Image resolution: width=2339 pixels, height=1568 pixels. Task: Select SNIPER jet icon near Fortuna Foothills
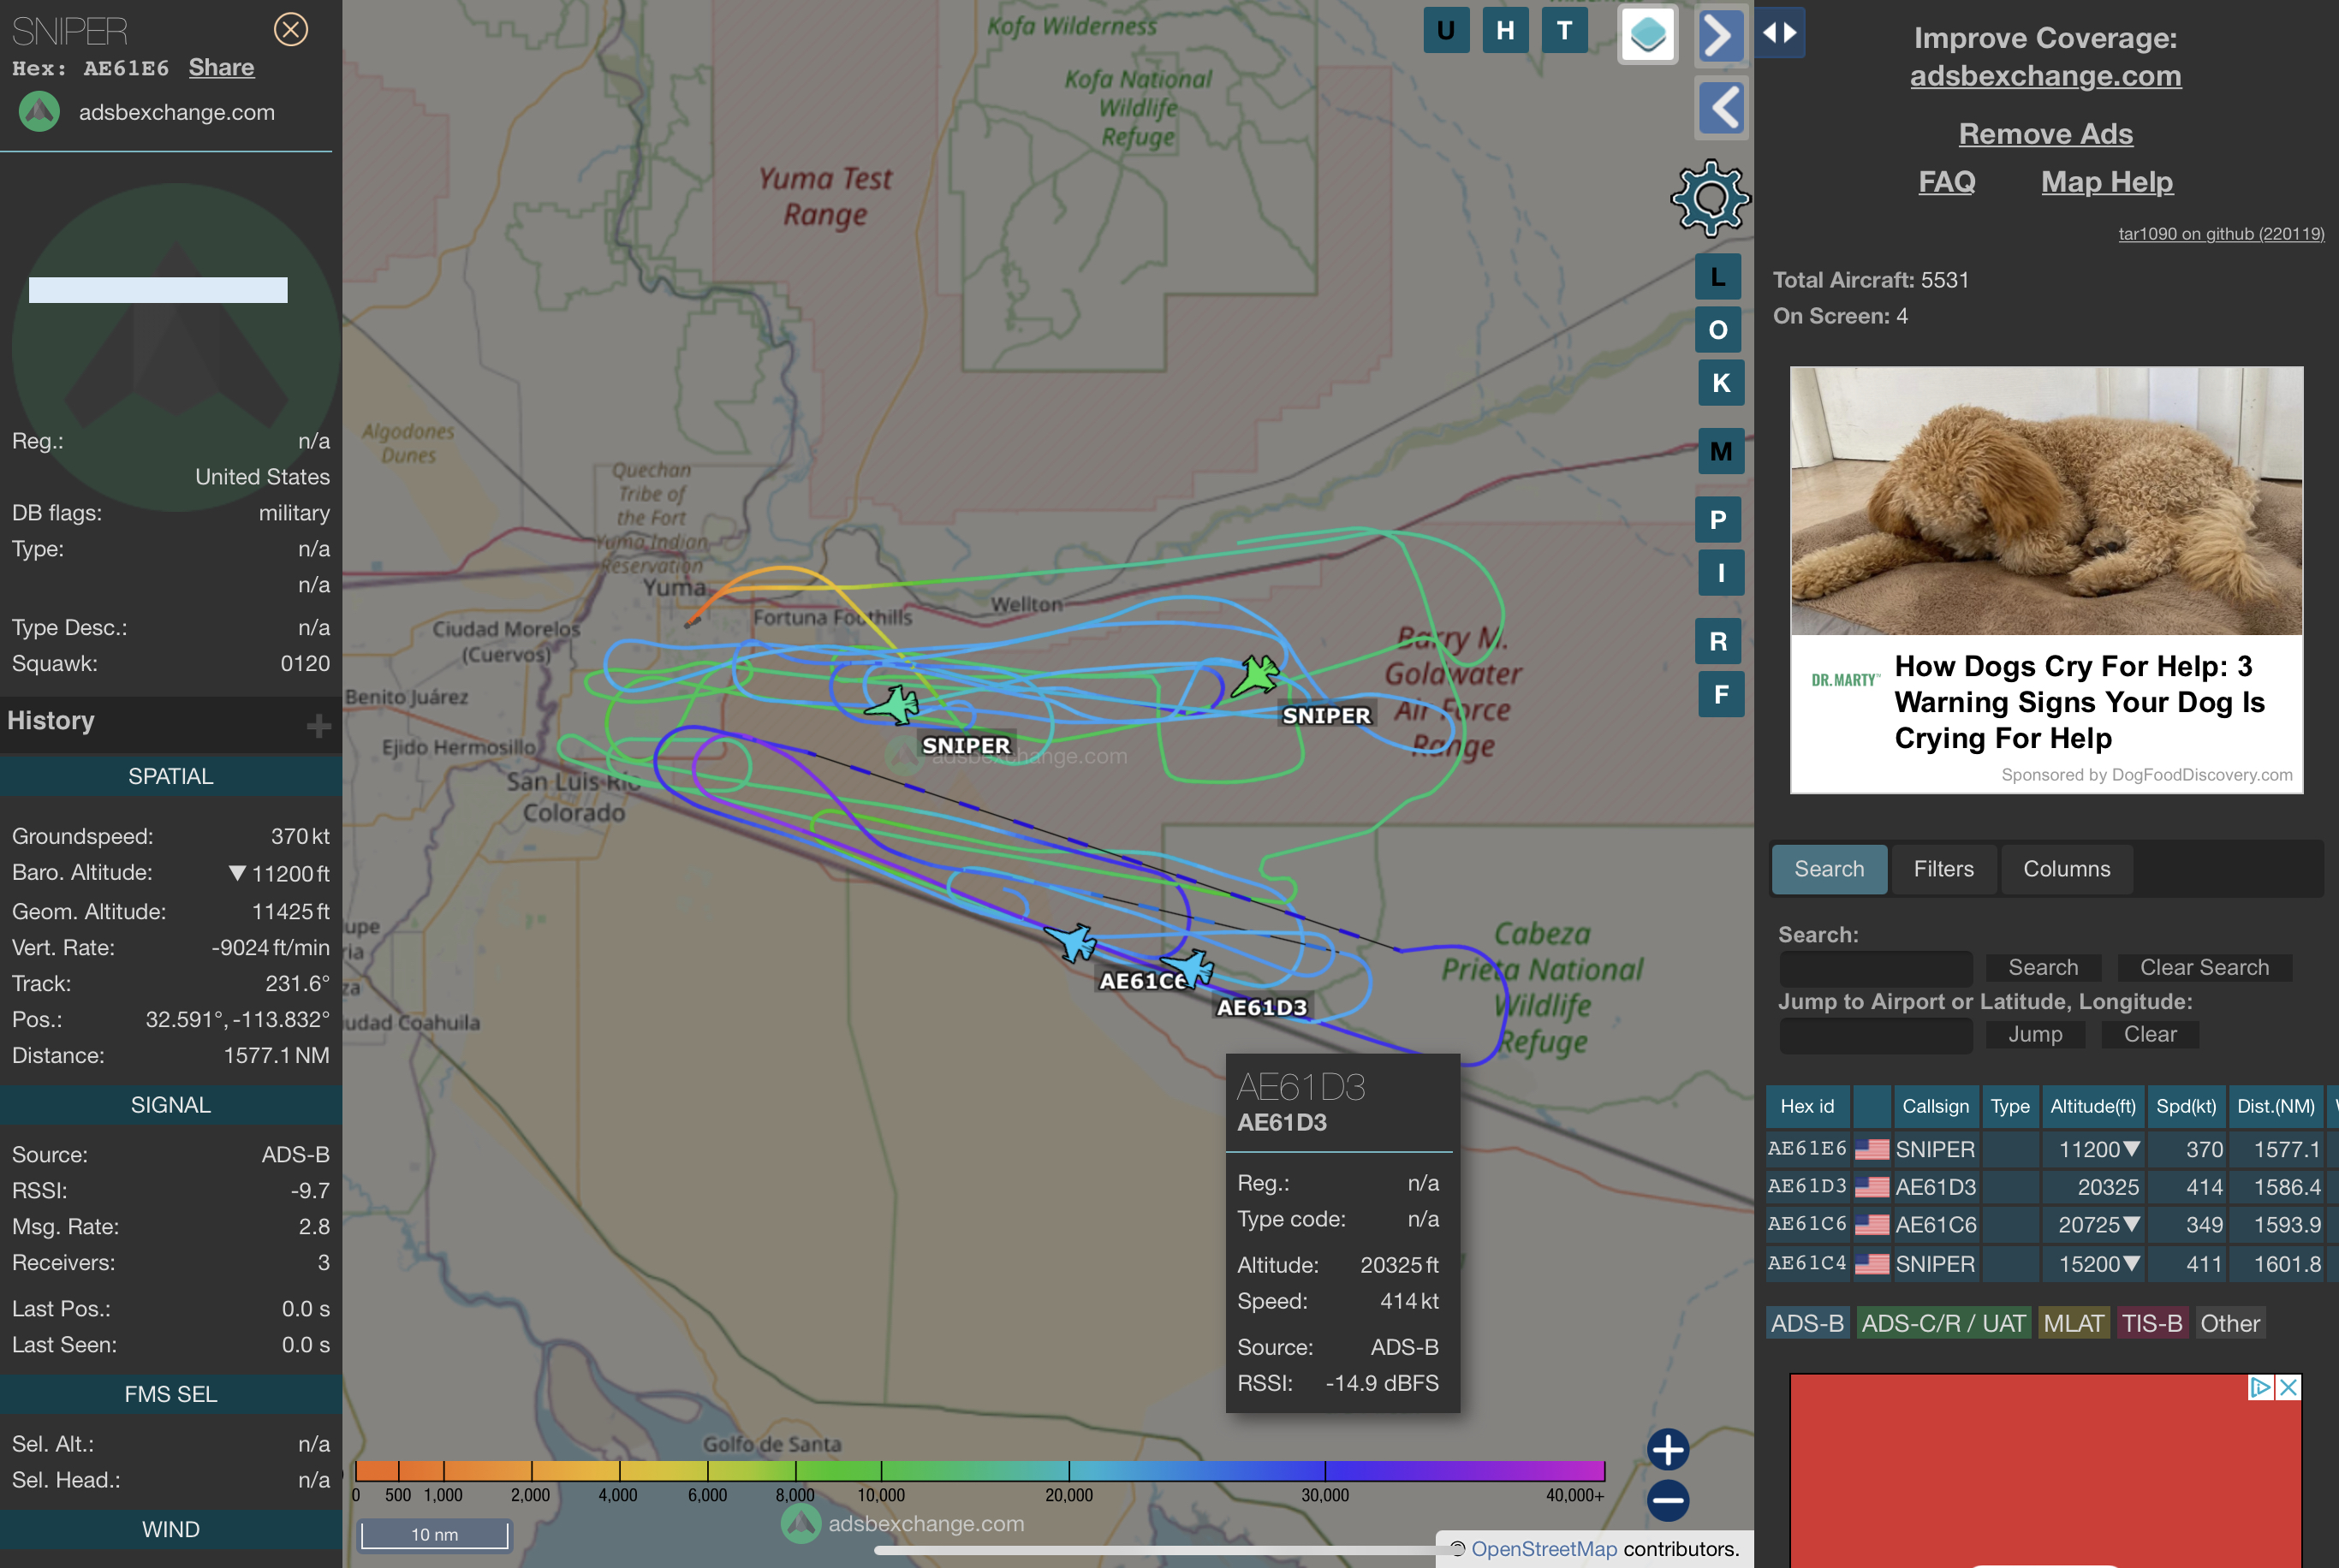click(894, 705)
